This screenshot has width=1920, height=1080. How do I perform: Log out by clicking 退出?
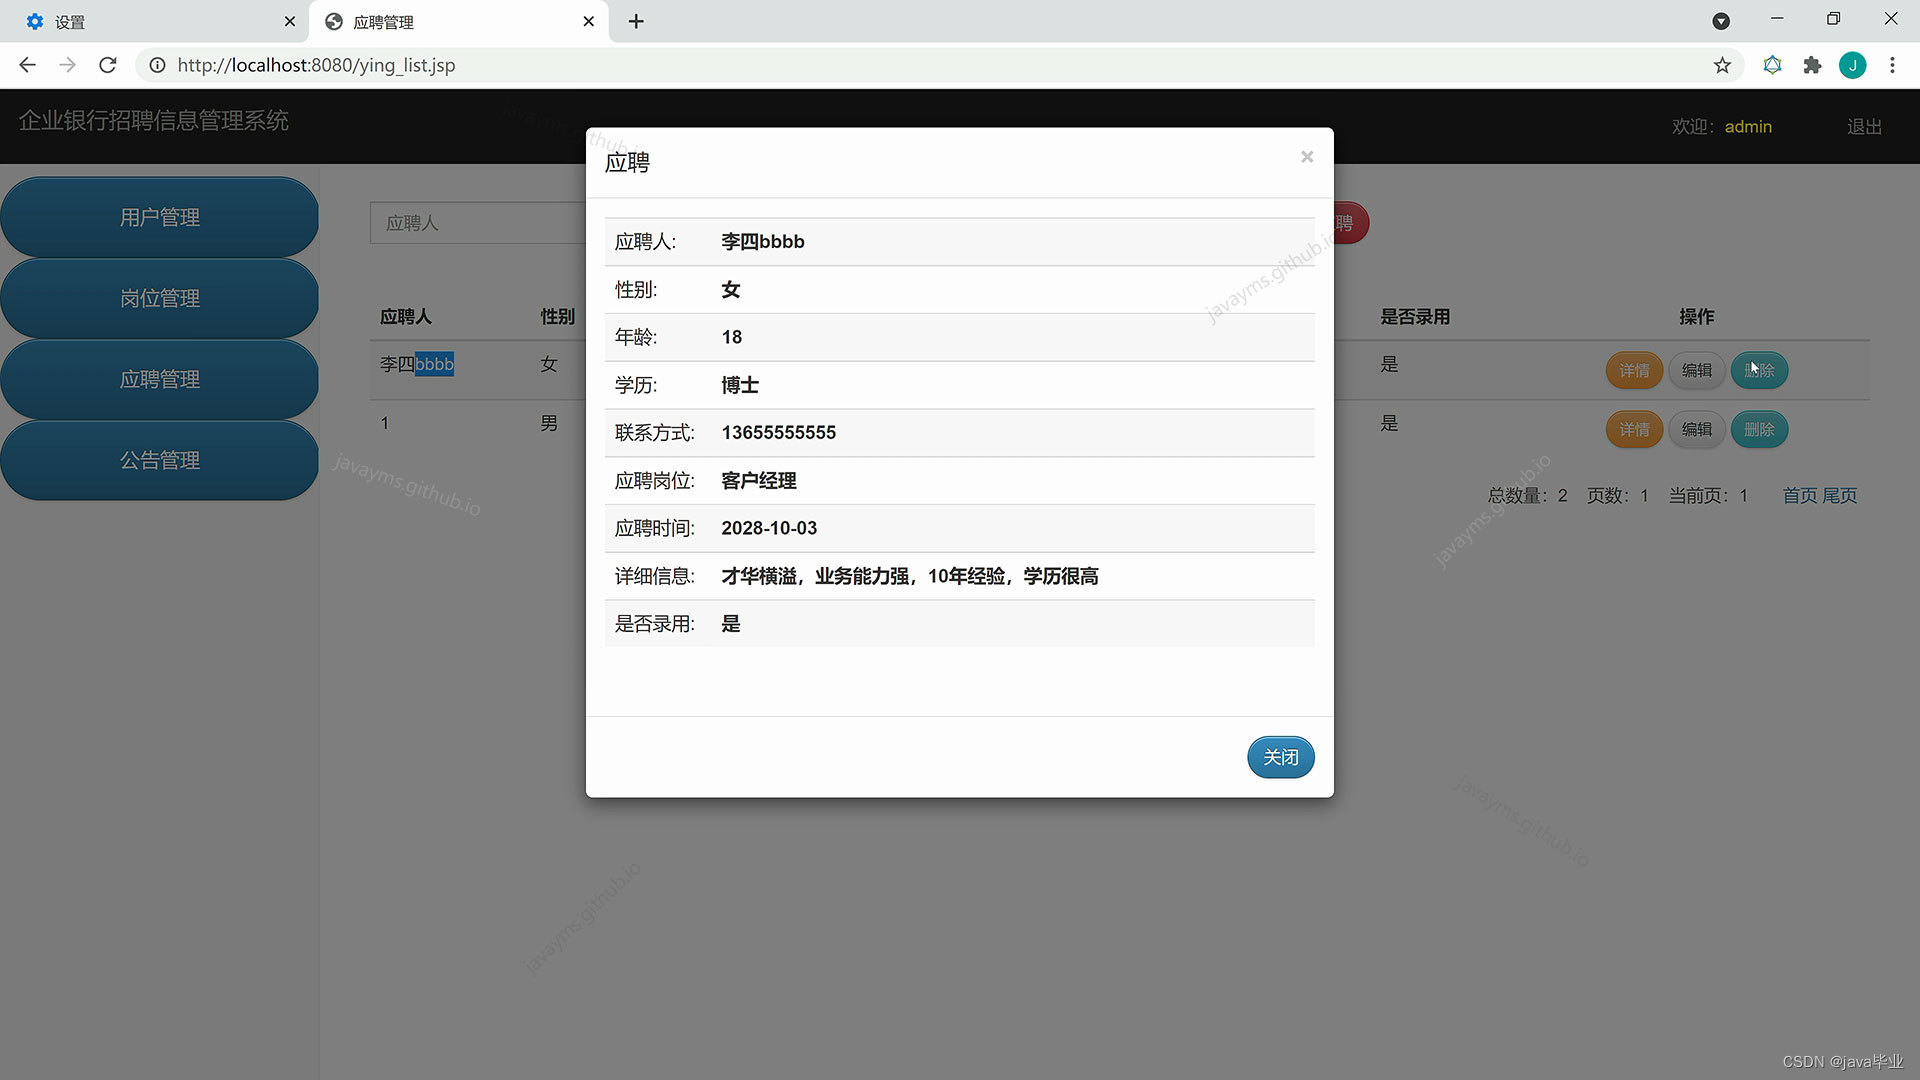[x=1863, y=126]
